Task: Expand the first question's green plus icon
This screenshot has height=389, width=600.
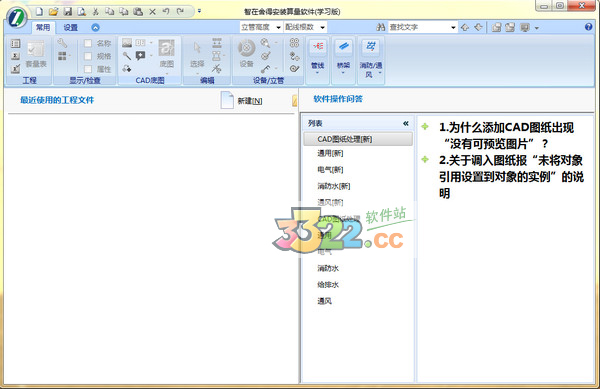Action: 425,127
